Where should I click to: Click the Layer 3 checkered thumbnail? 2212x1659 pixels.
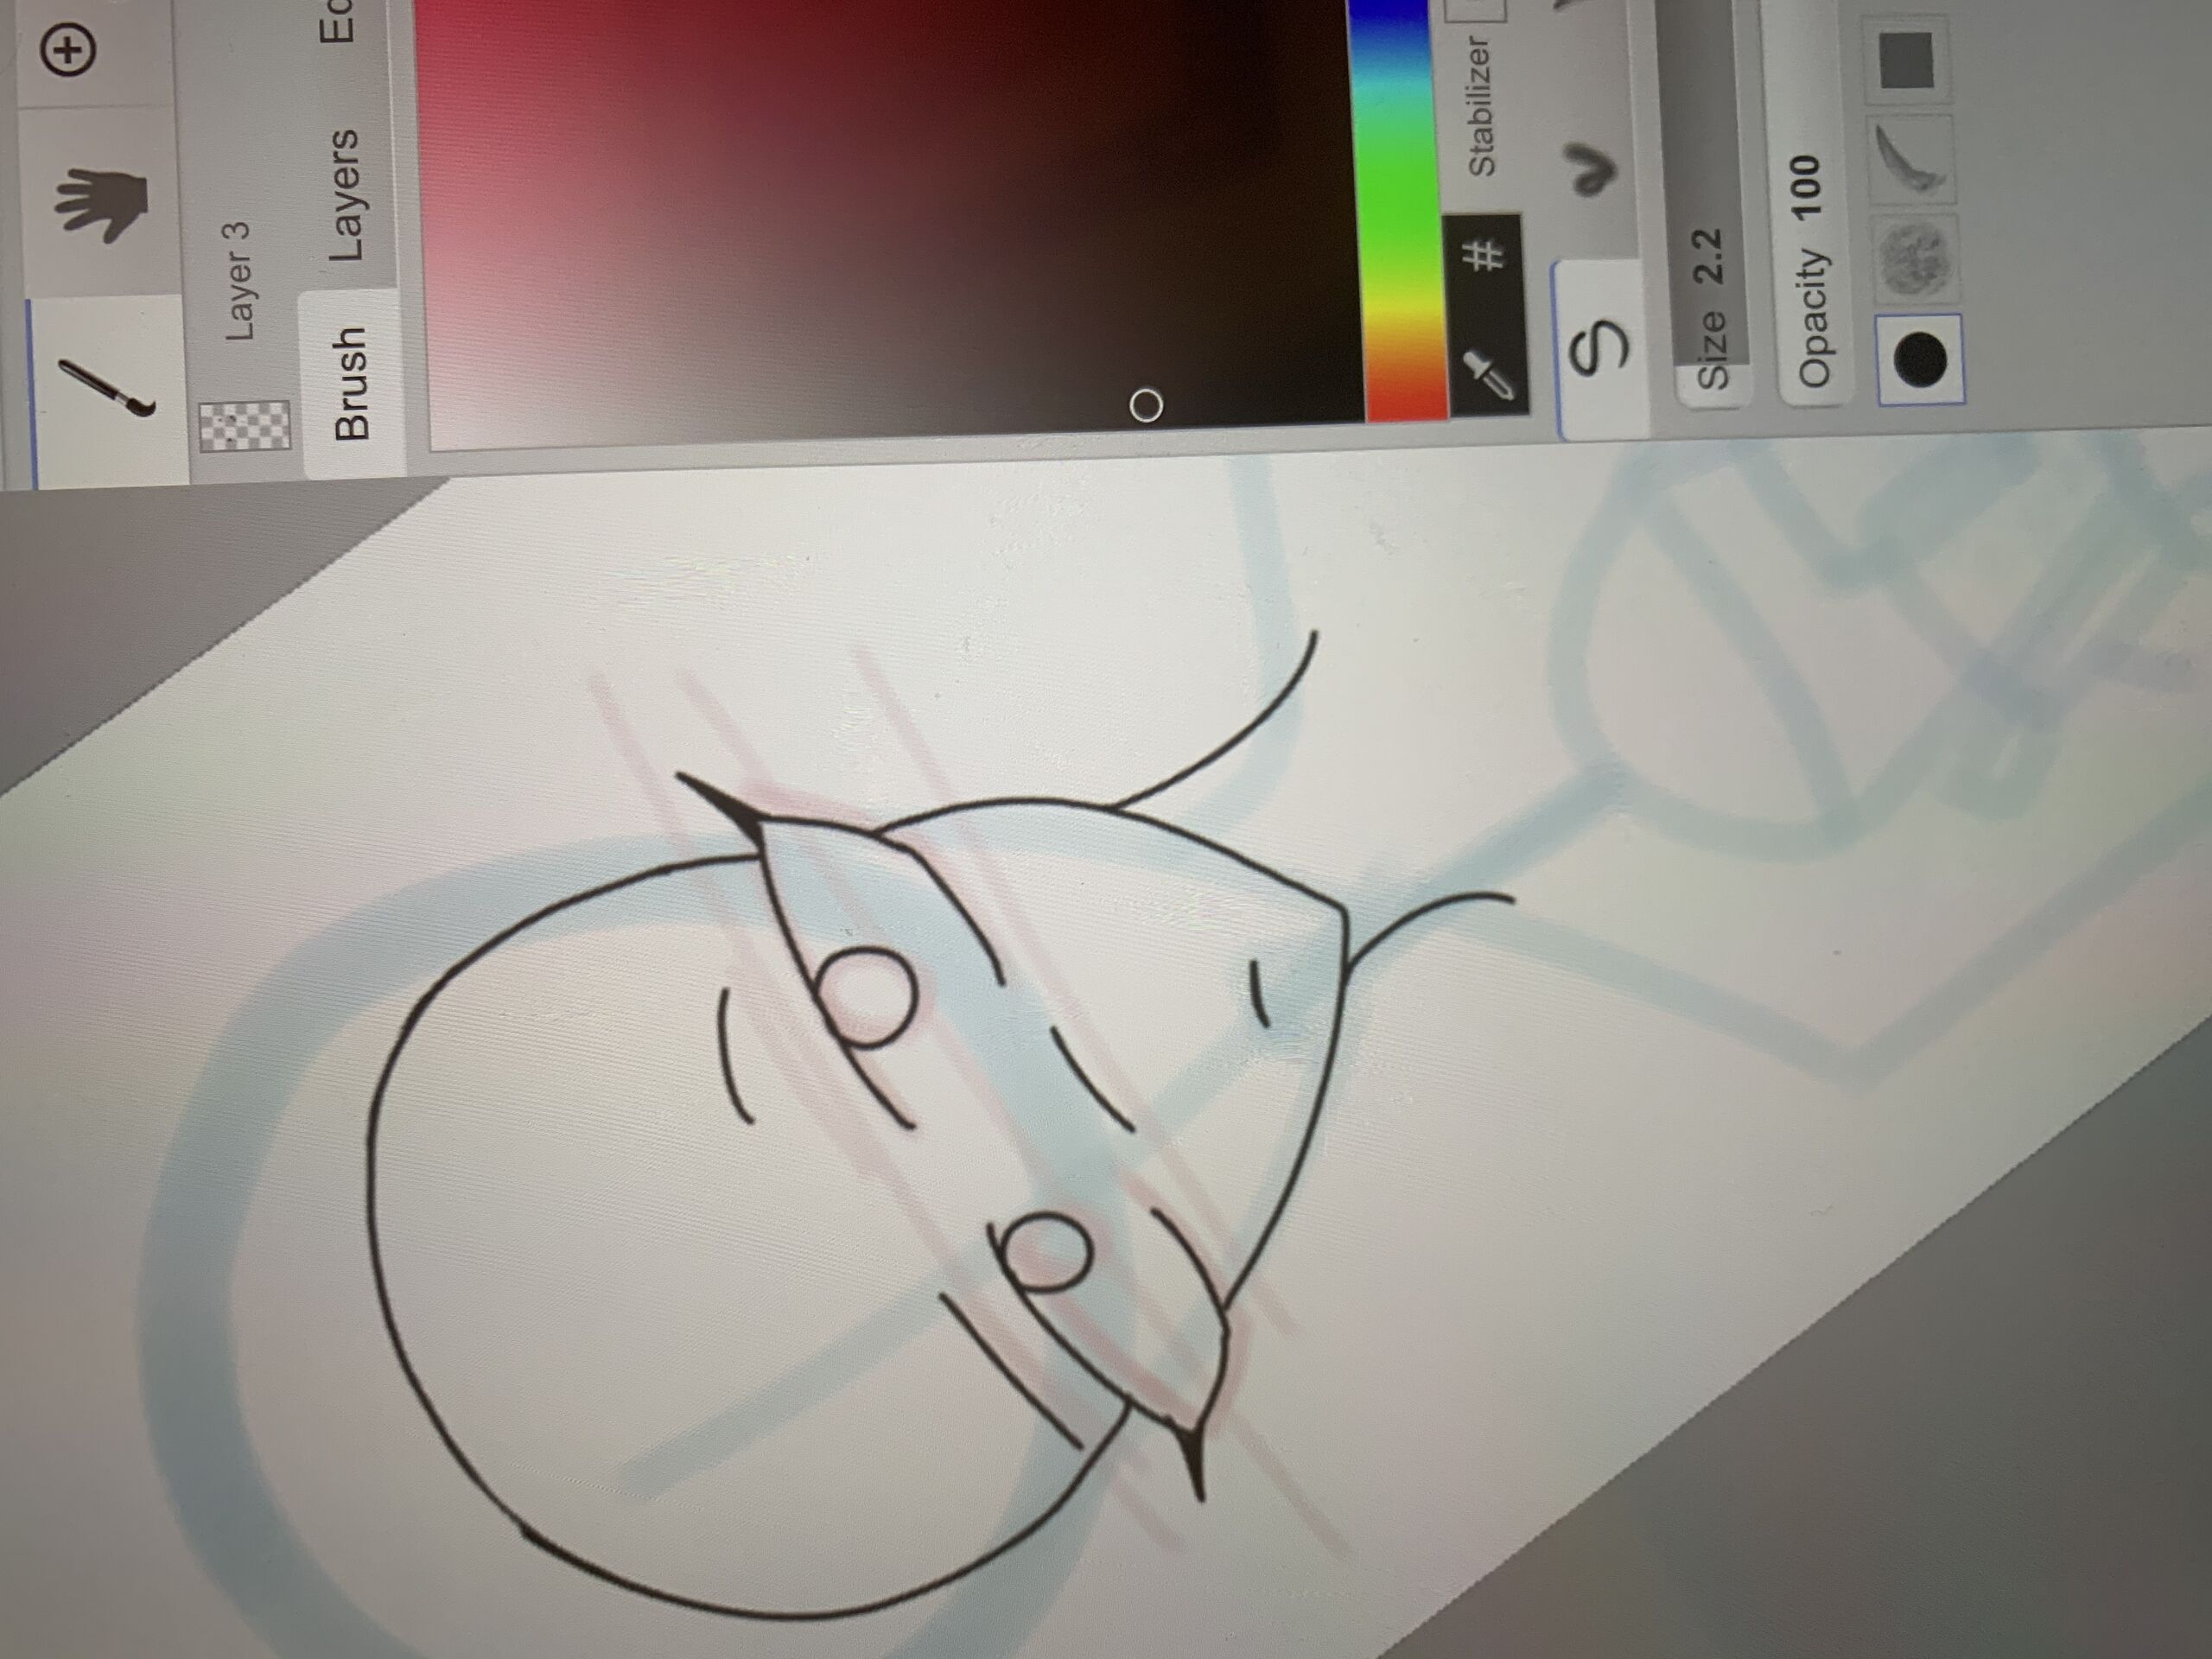click(x=246, y=424)
